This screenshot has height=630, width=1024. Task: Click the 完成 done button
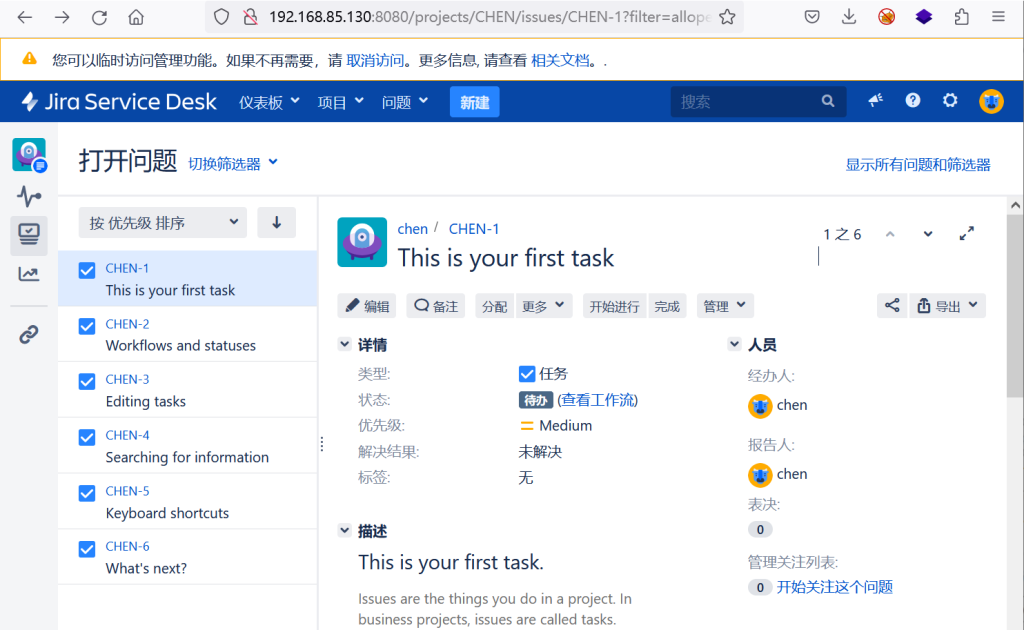[667, 306]
